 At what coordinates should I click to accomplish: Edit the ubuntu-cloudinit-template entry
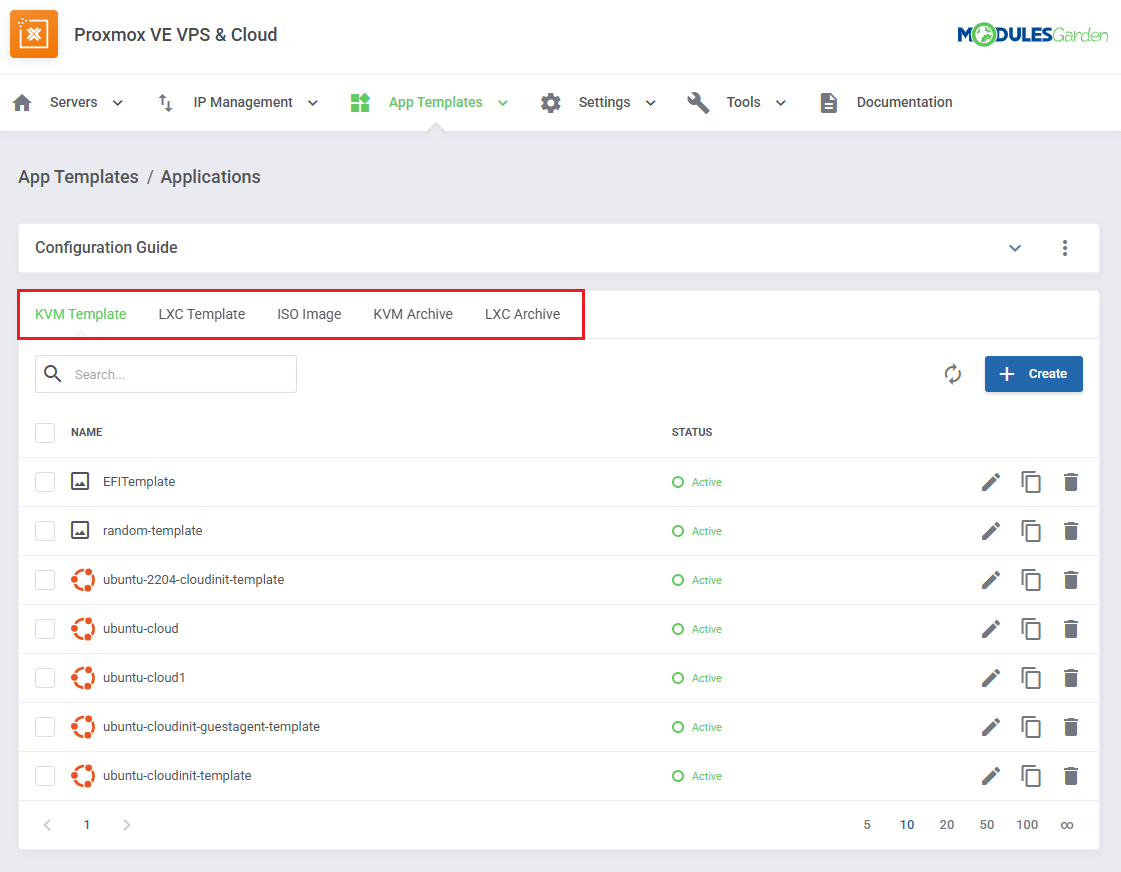point(991,776)
